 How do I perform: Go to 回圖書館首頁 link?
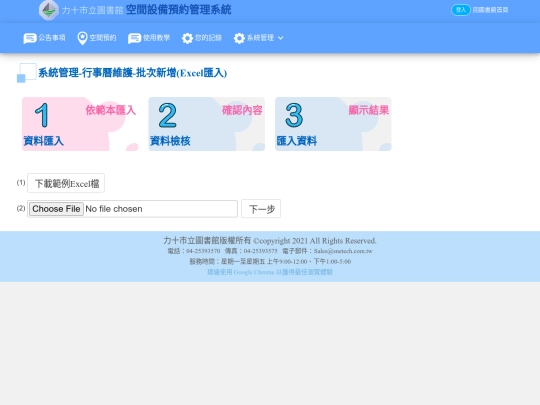click(490, 10)
